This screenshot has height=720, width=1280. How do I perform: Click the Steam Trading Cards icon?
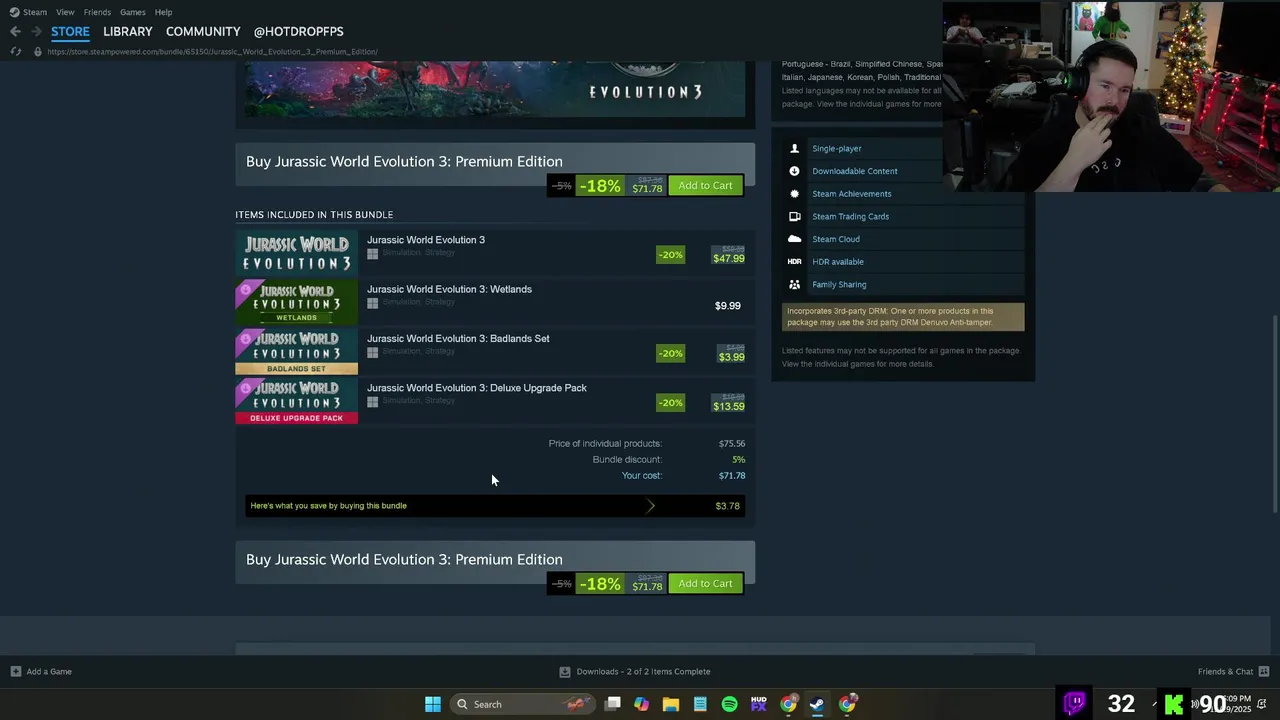pyautogui.click(x=795, y=216)
